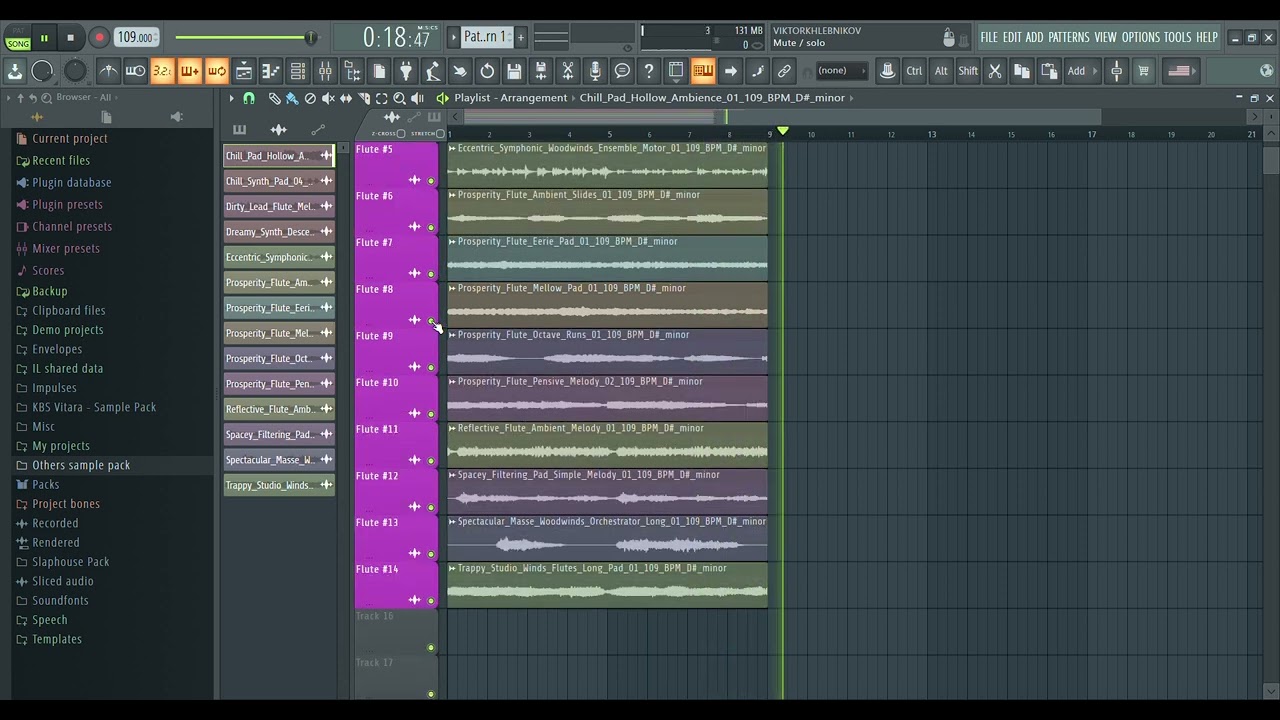Toggle mute on Flute #10 track
Screen dimensions: 1280x720
[431, 414]
